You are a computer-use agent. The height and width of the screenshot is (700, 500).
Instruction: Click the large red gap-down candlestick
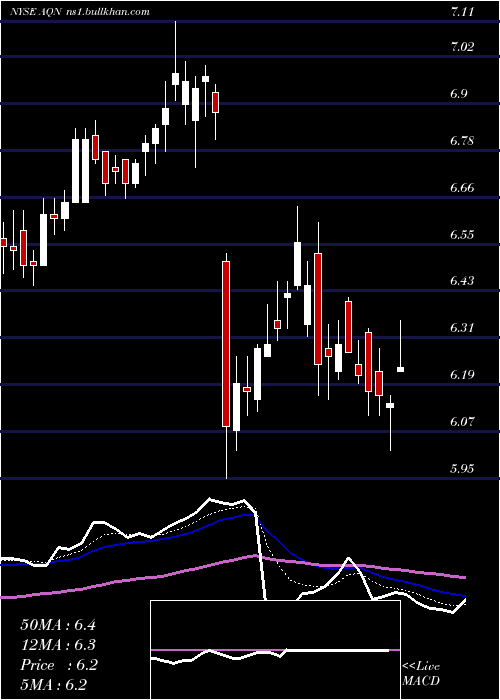[226, 344]
